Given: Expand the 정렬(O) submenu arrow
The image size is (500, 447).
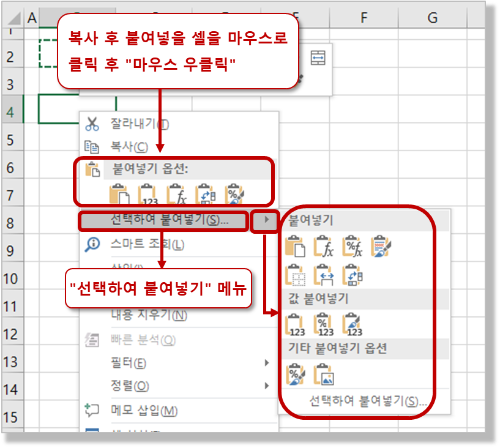Looking at the screenshot, I should [266, 386].
